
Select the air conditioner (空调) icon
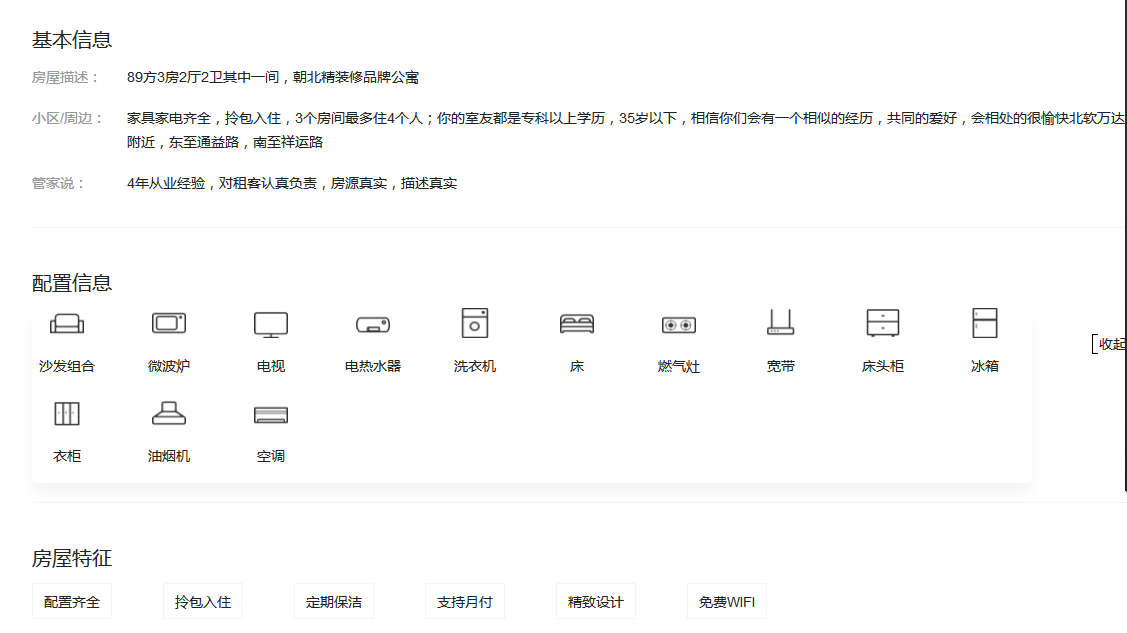pyautogui.click(x=271, y=415)
